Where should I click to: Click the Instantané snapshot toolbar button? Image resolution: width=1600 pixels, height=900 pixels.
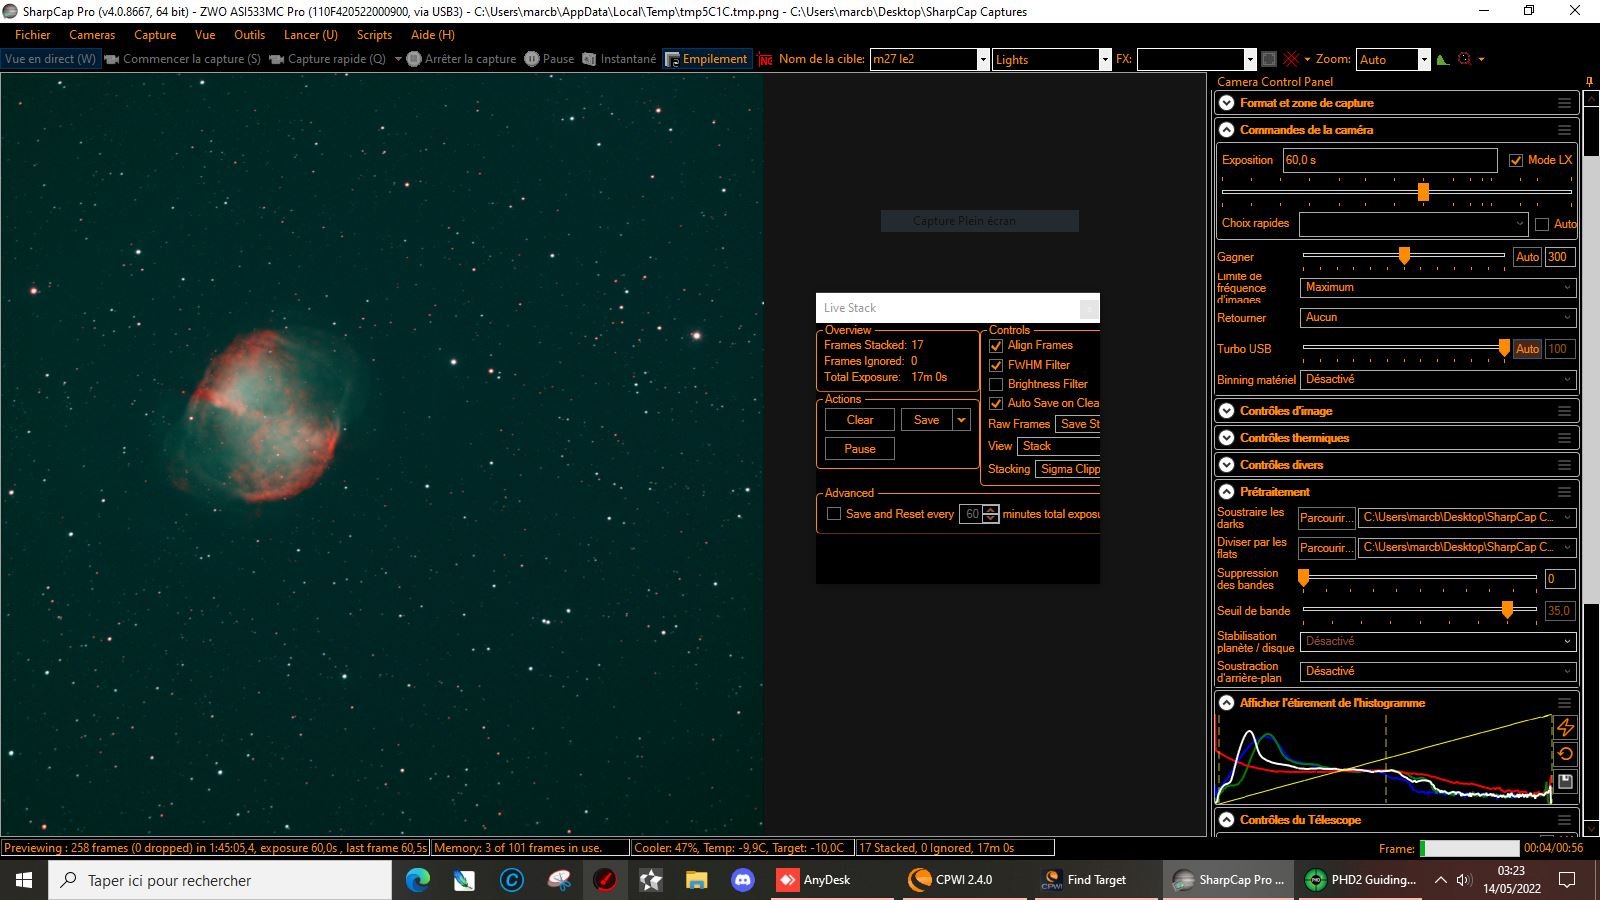pos(619,59)
